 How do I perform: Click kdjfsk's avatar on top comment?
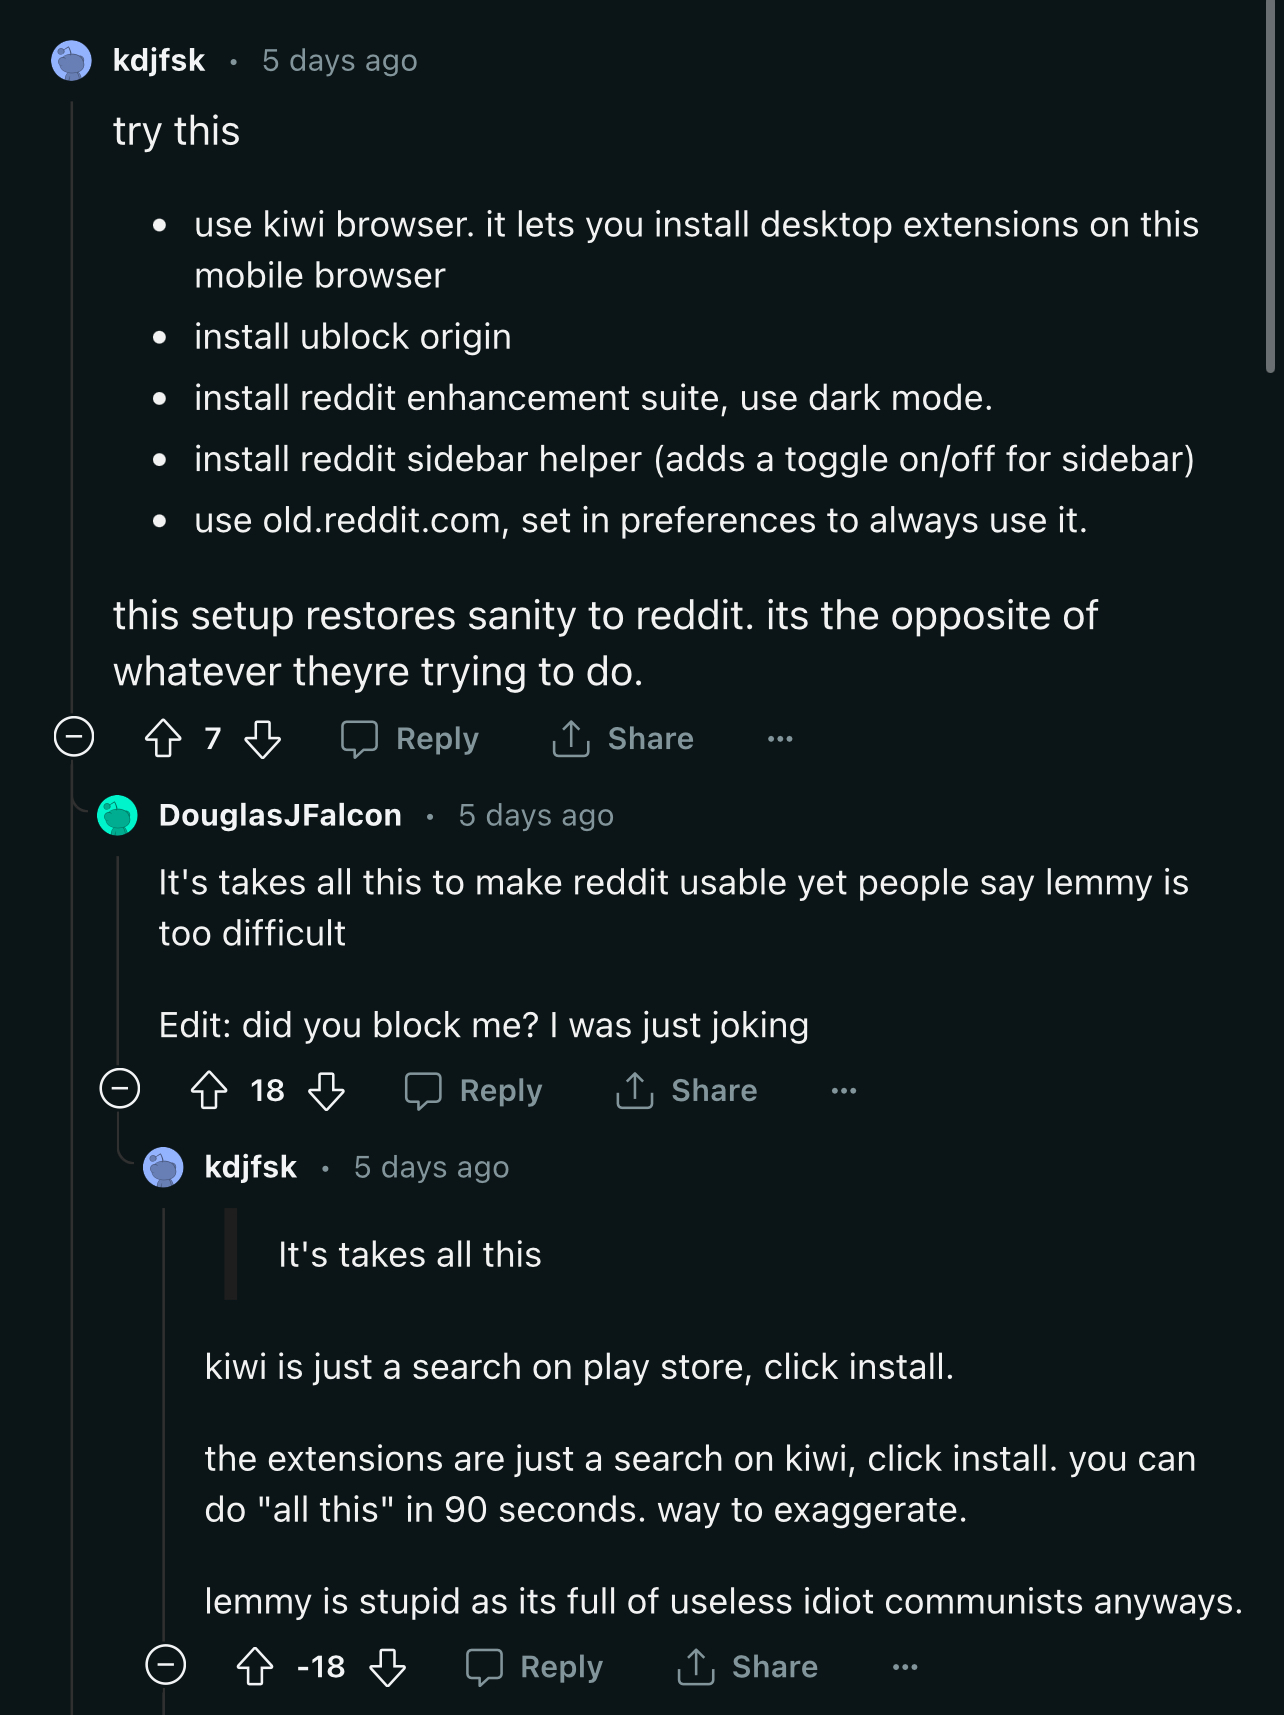coord(71,61)
